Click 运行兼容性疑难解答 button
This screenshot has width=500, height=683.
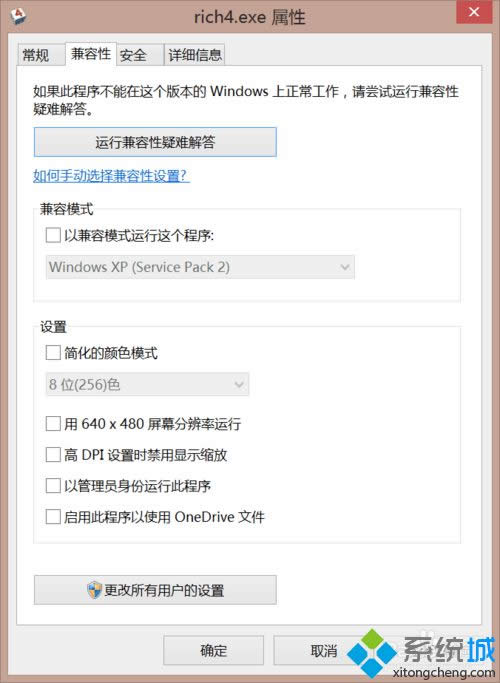(x=155, y=142)
